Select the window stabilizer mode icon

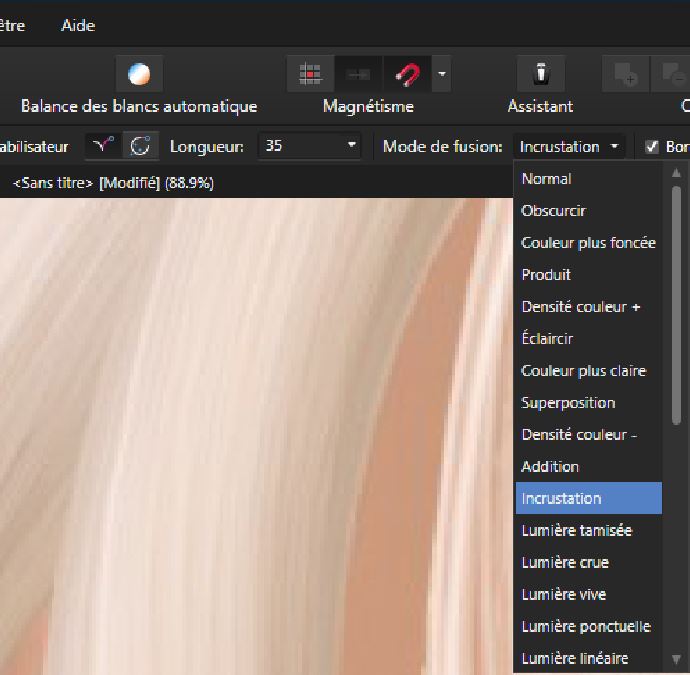tap(140, 146)
